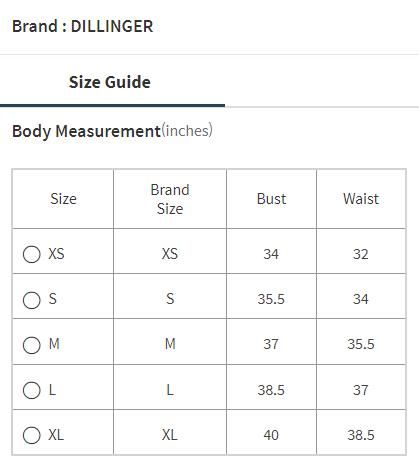The width and height of the screenshot is (419, 475).
Task: Click the 40 bust value for XL
Action: pyautogui.click(x=271, y=435)
